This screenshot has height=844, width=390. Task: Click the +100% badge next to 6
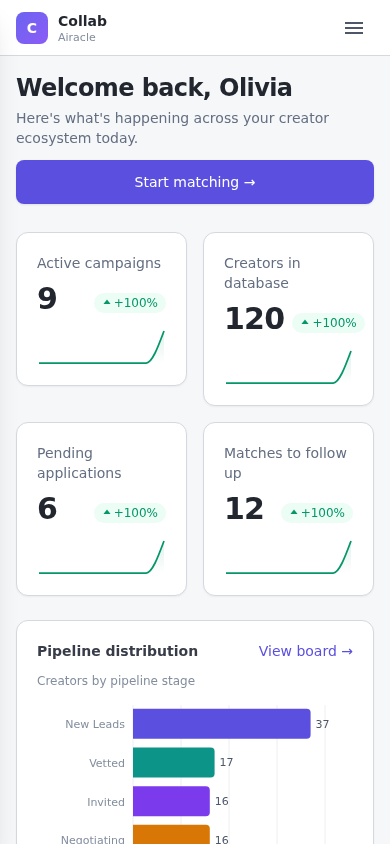(130, 513)
